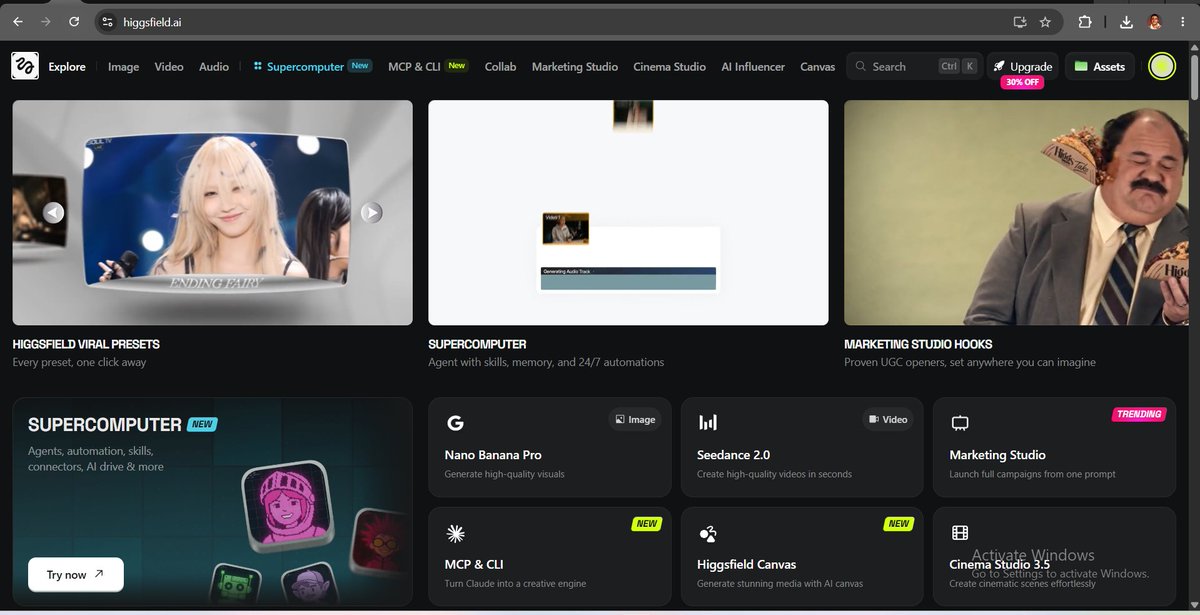Click the TRENDING badge on Marketing Studio
The width and height of the screenshot is (1200, 615).
click(x=1139, y=414)
